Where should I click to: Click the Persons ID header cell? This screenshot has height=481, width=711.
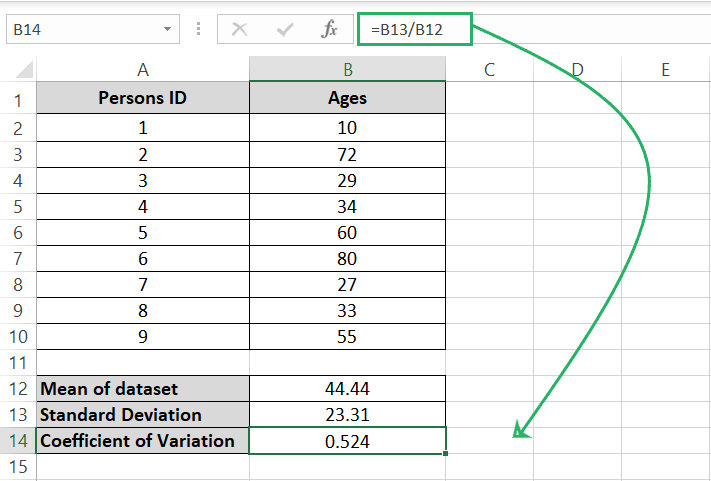143,99
